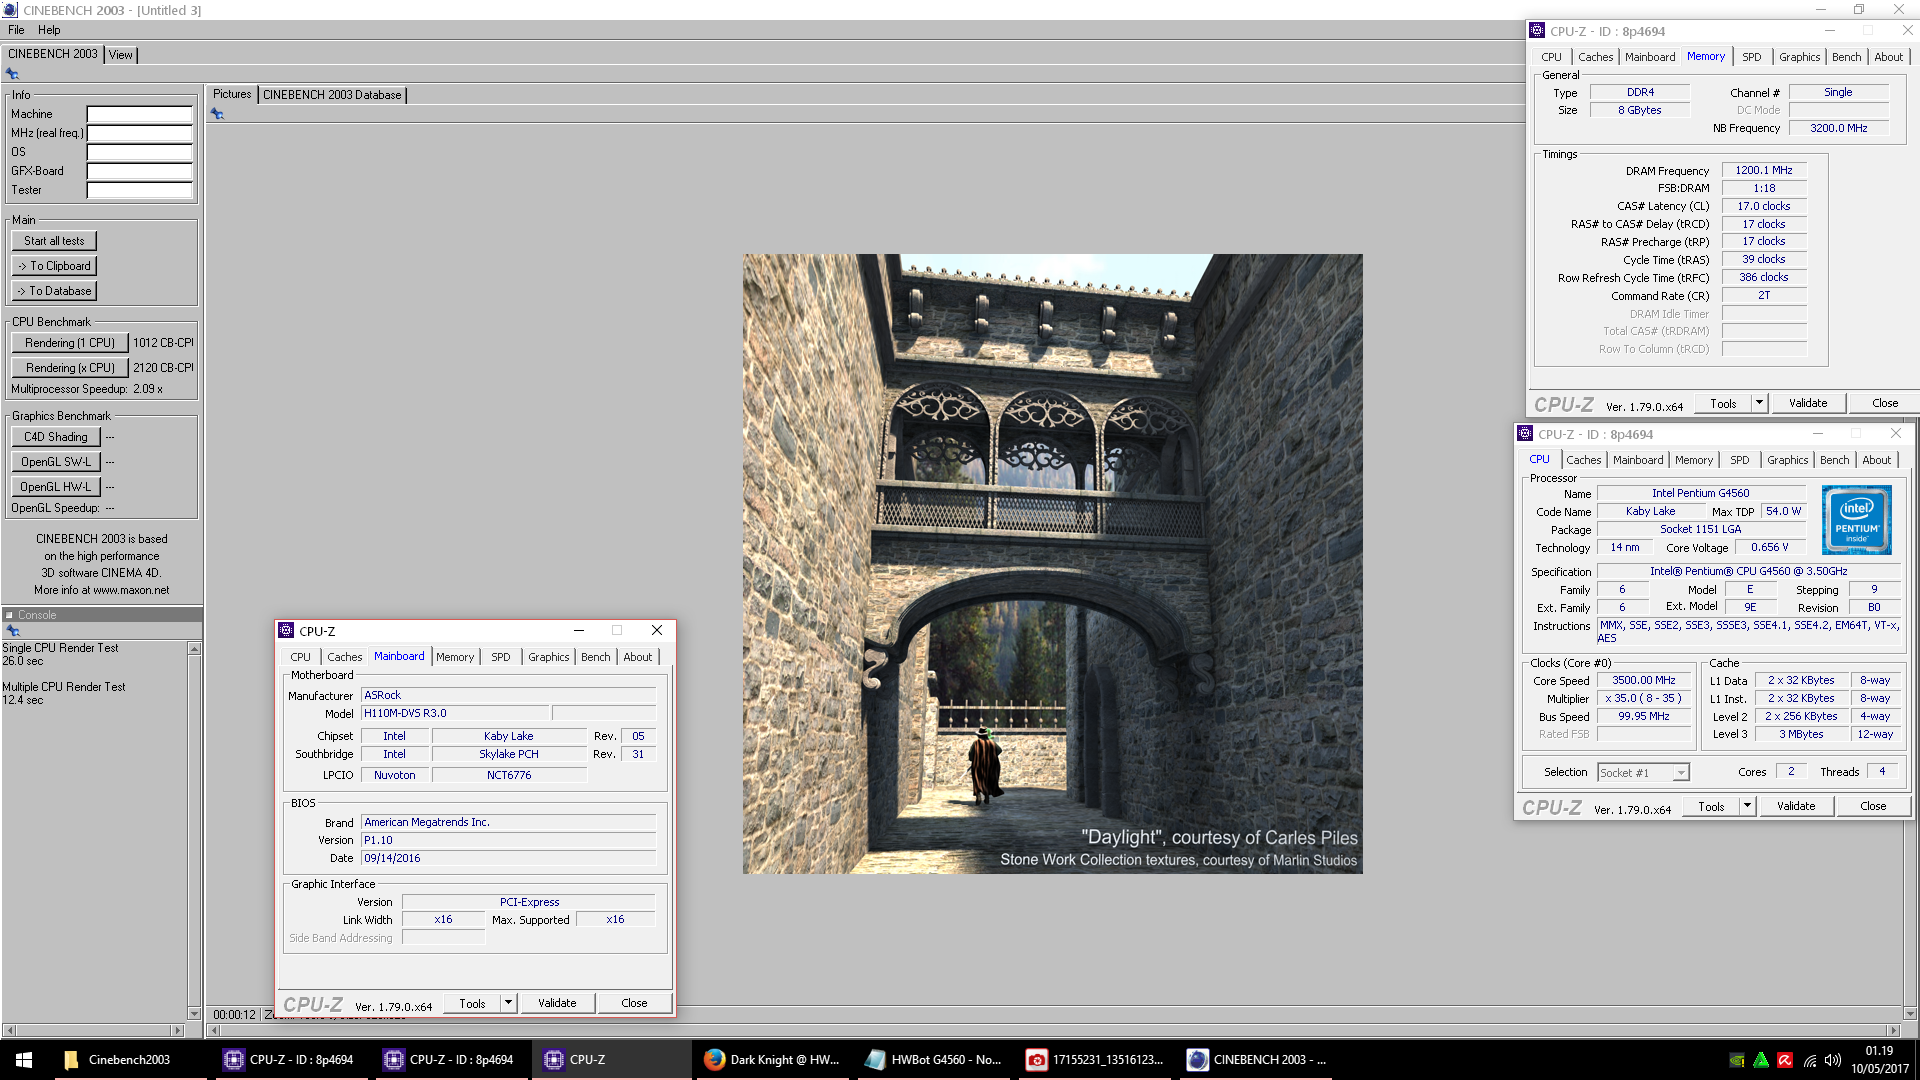Click the picture area right scroll arrow
Image resolution: width=1920 pixels, height=1080 pixels.
click(1893, 1030)
